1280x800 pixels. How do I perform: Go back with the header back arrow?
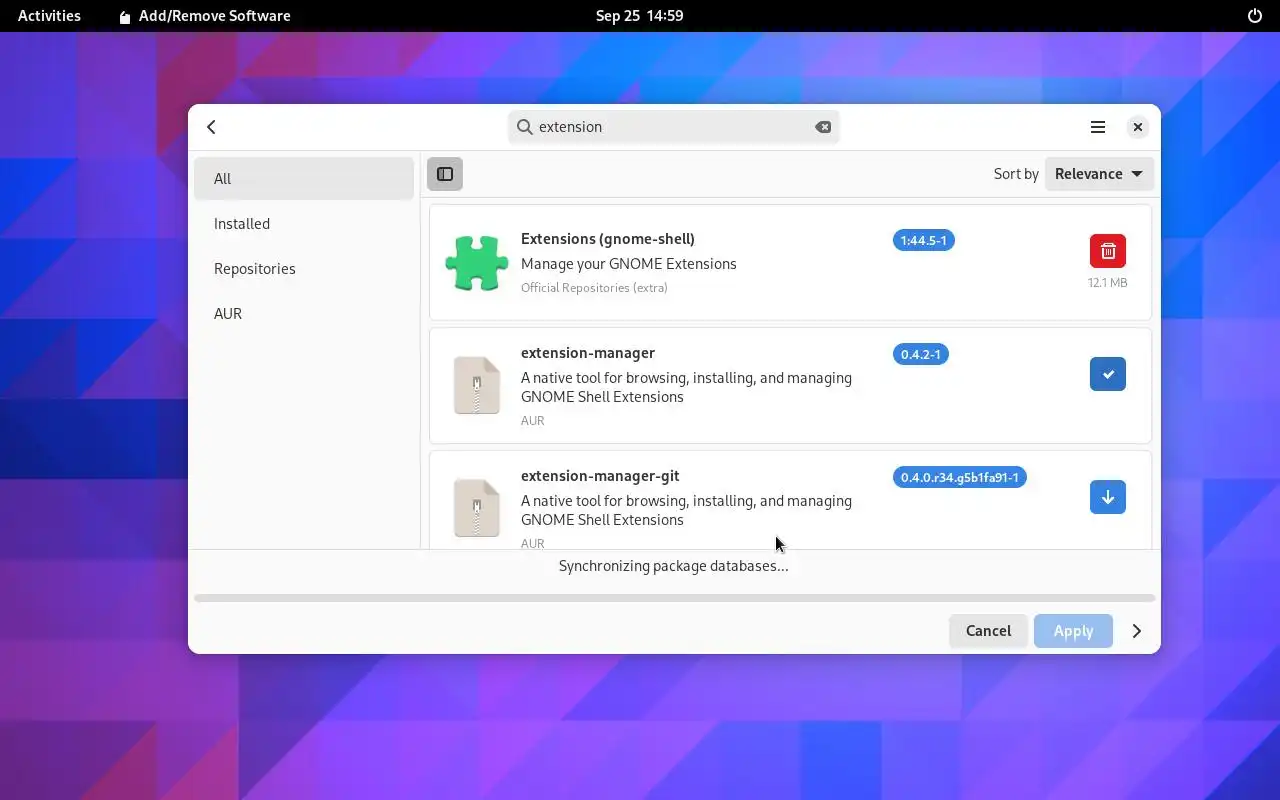click(x=211, y=127)
